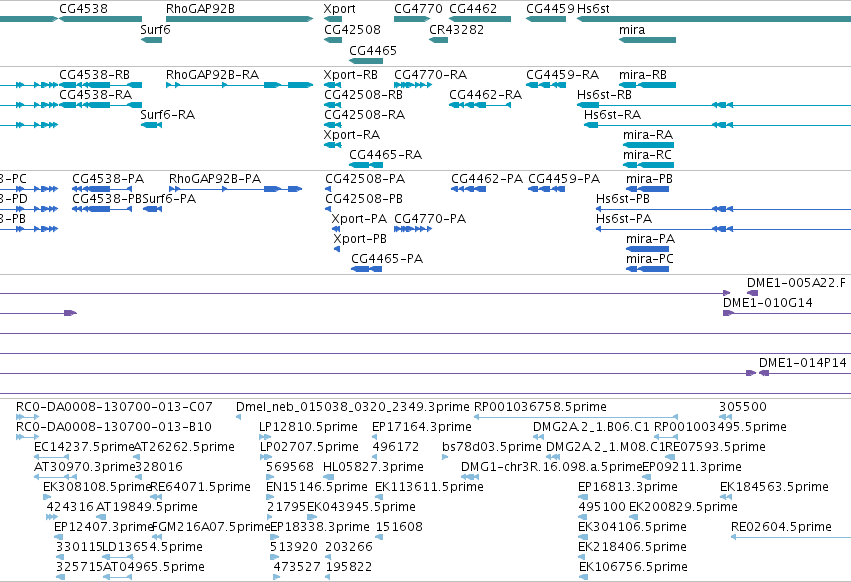Select EST 305500

743,407
